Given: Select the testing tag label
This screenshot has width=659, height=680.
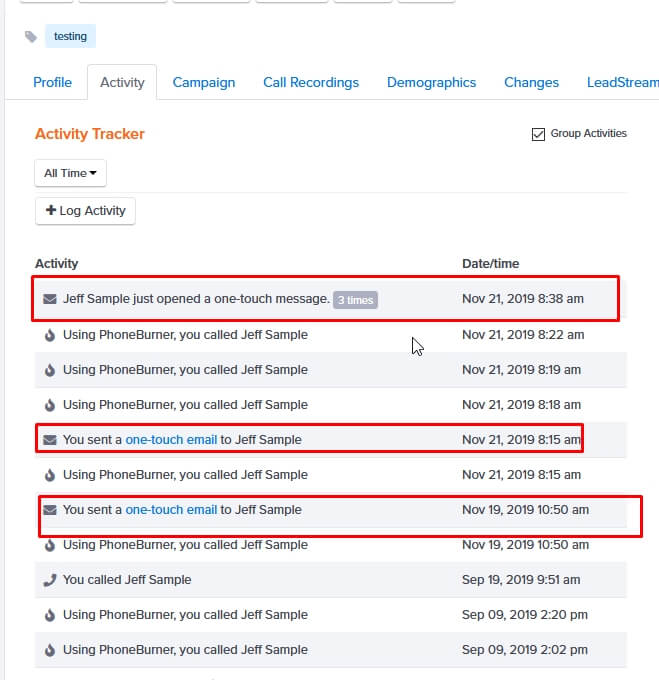Looking at the screenshot, I should point(70,36).
